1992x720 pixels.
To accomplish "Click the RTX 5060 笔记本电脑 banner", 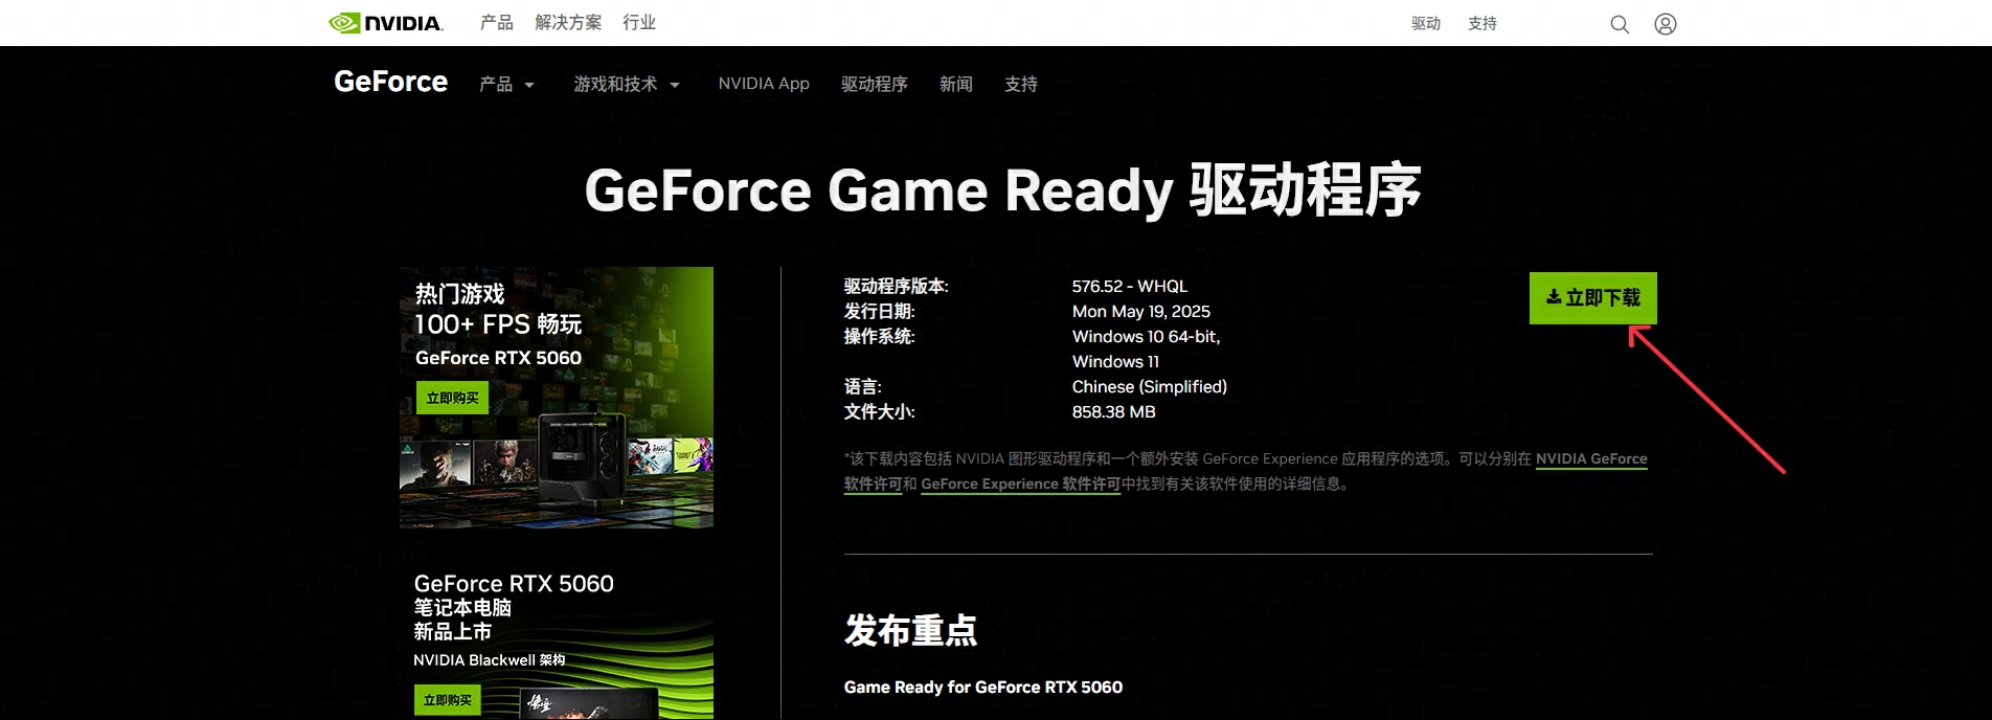I will (557, 644).
